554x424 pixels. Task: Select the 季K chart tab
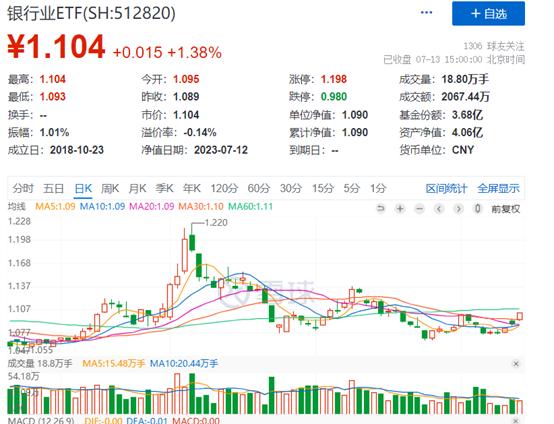[x=164, y=188]
